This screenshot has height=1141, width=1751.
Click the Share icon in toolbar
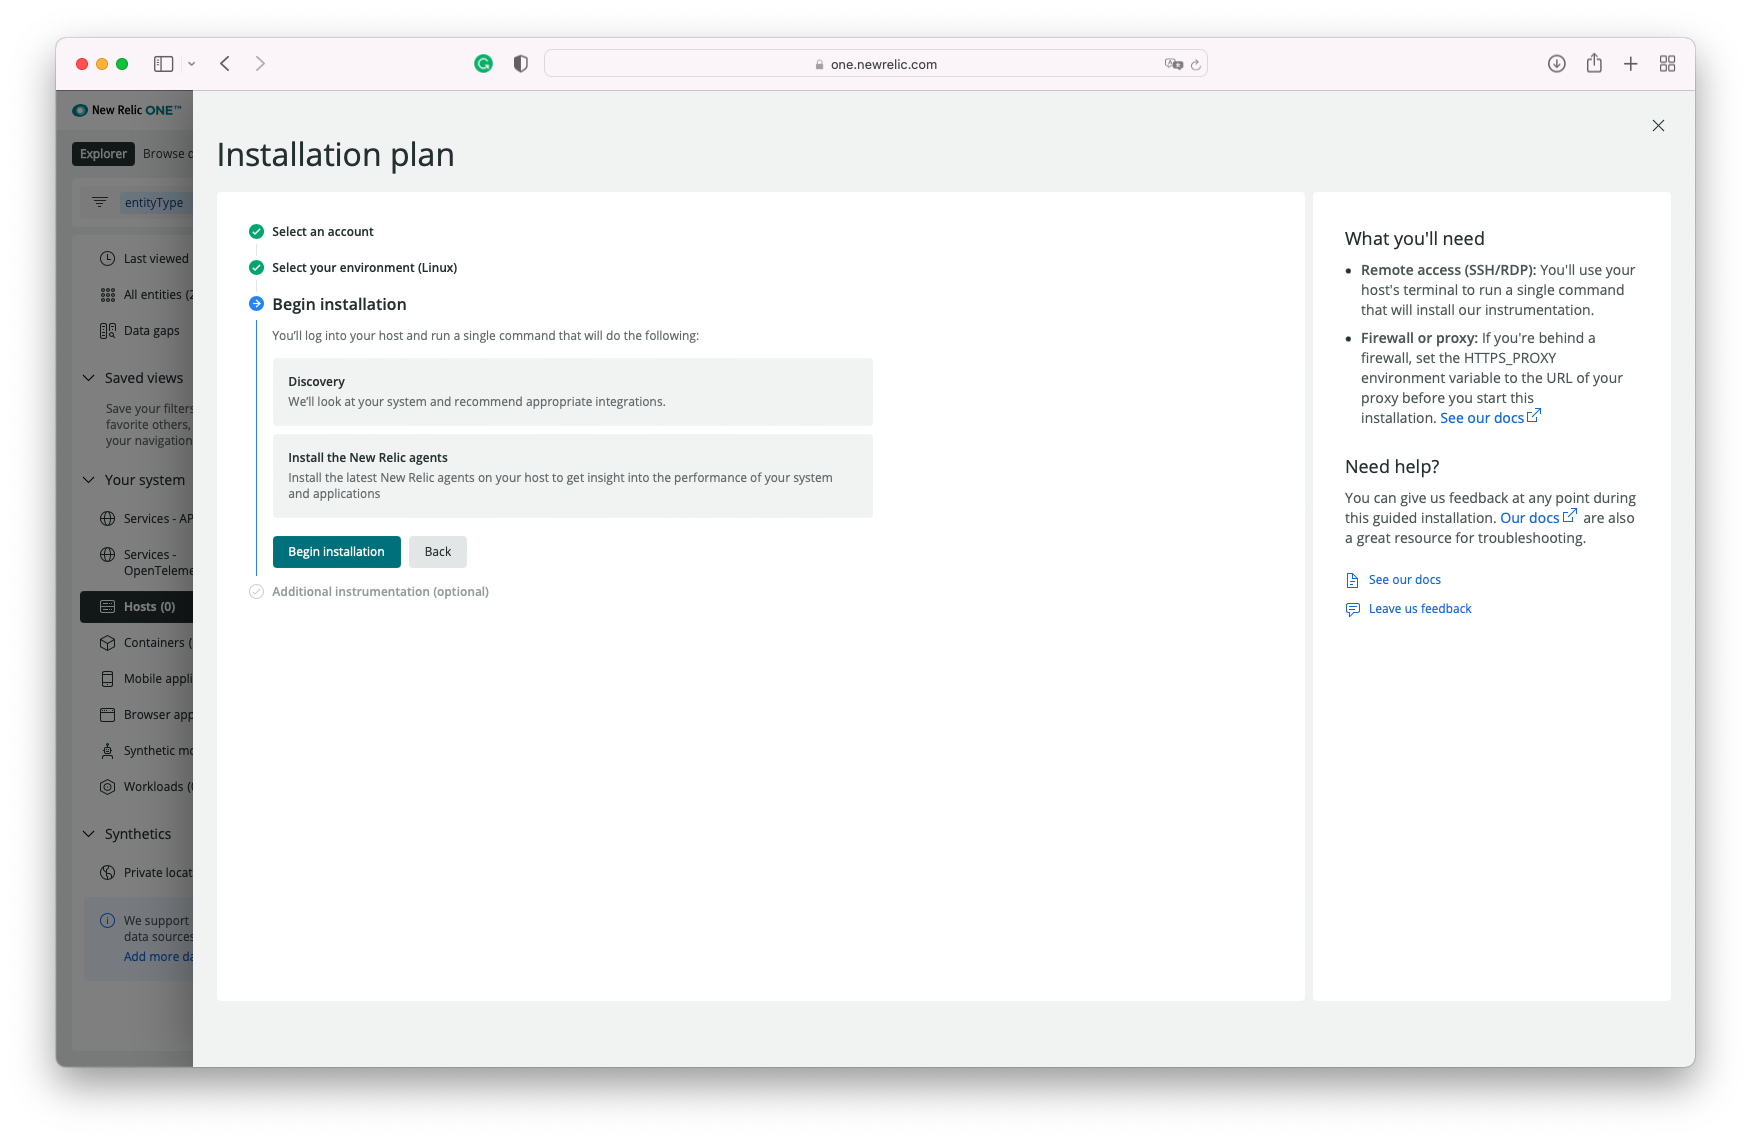pyautogui.click(x=1594, y=64)
